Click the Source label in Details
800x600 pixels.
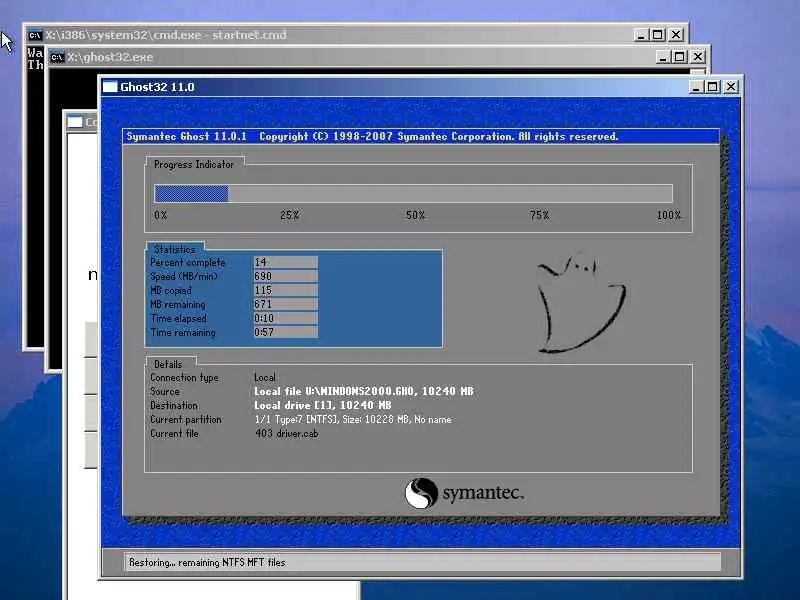pos(165,391)
